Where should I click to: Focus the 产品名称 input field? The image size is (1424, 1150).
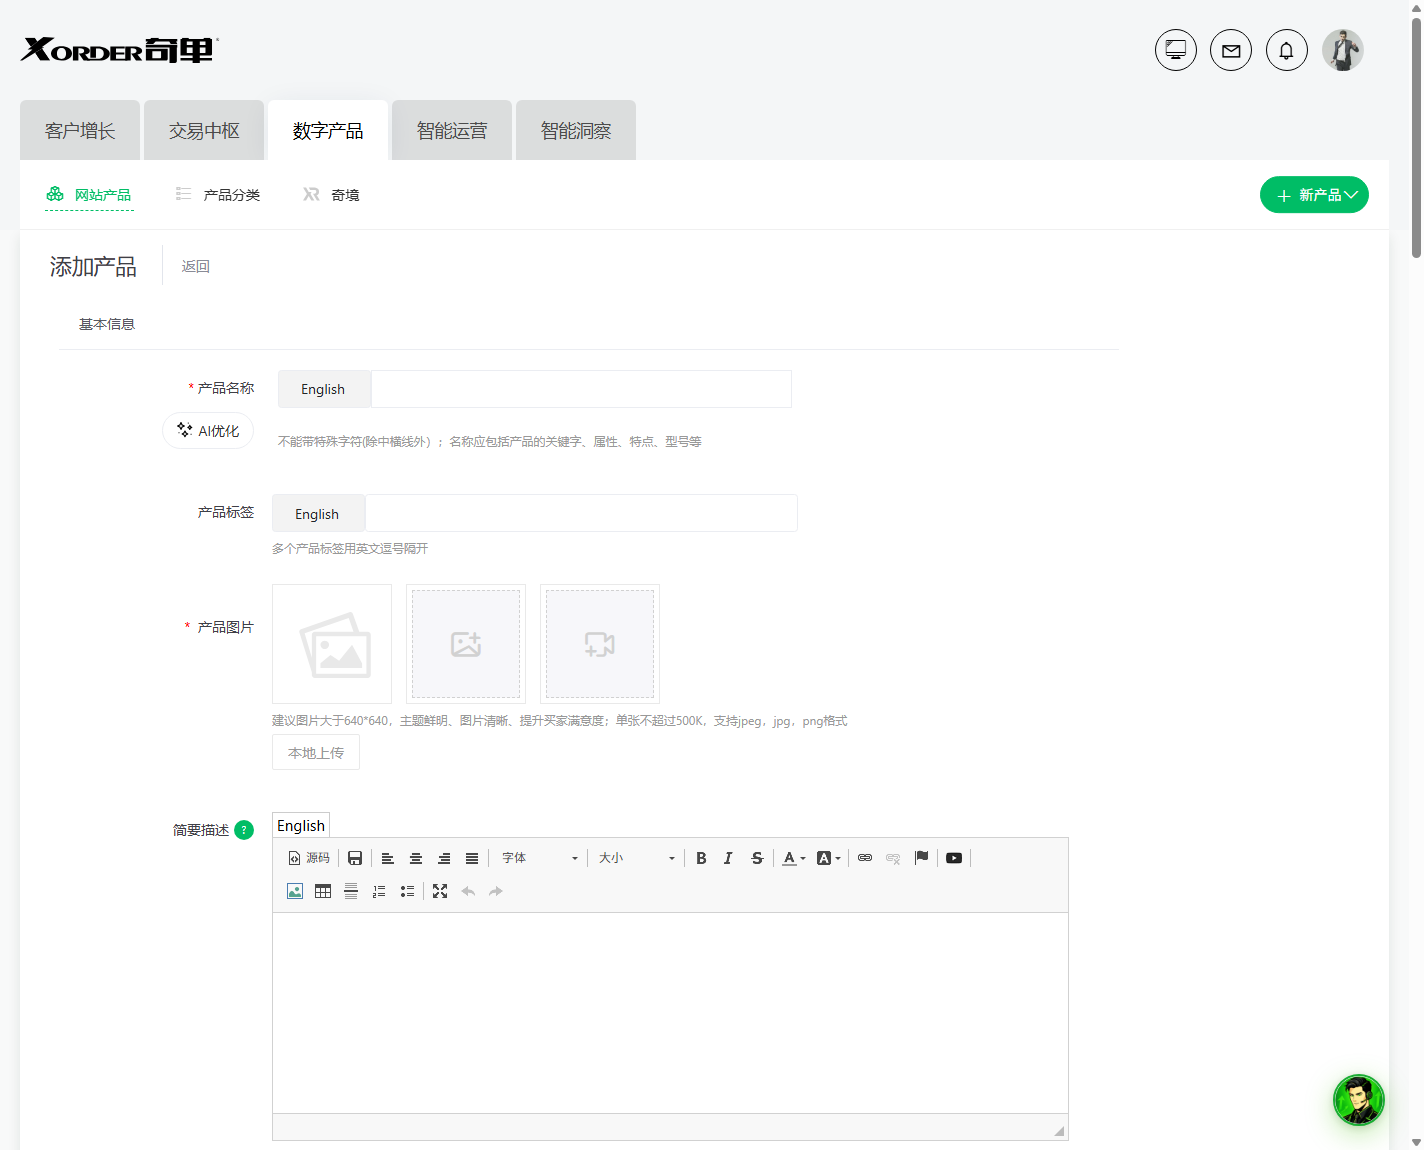(581, 389)
